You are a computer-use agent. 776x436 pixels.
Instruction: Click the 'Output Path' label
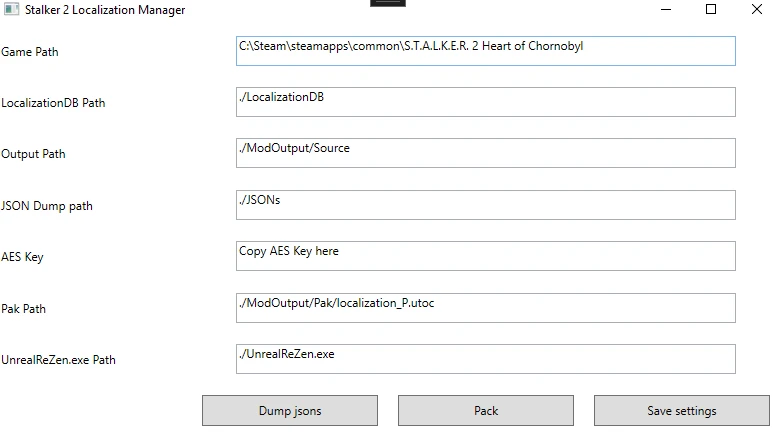click(x=33, y=154)
